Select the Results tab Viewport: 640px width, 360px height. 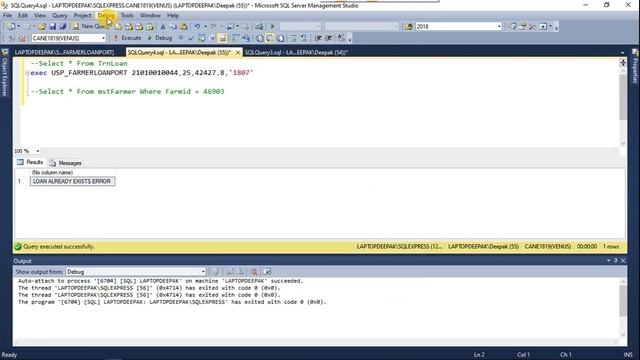pyautogui.click(x=30, y=162)
